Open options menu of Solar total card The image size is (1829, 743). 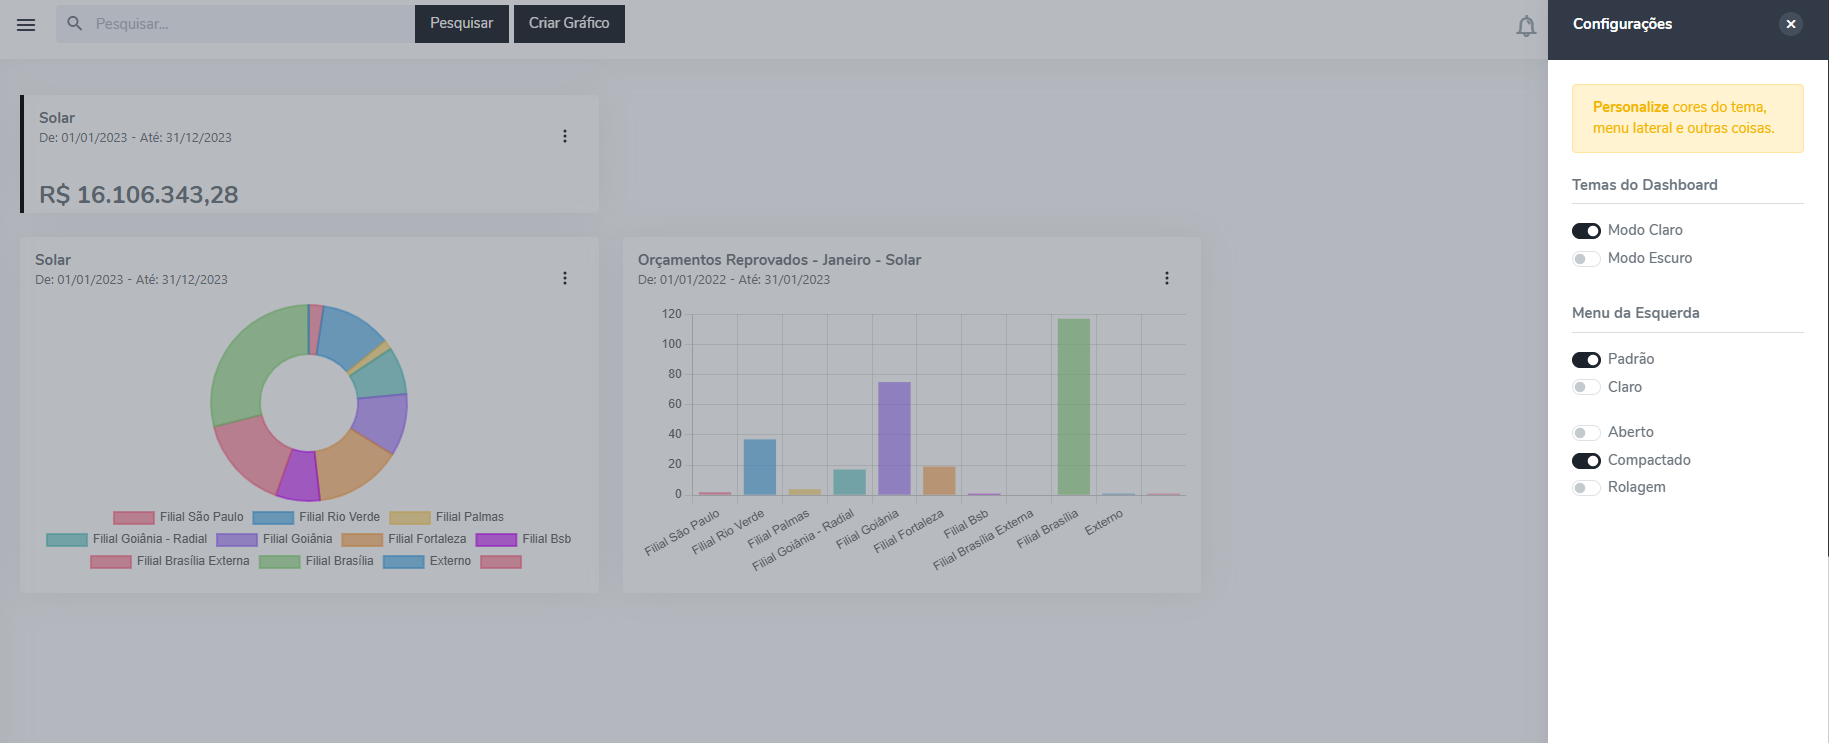[x=565, y=136]
